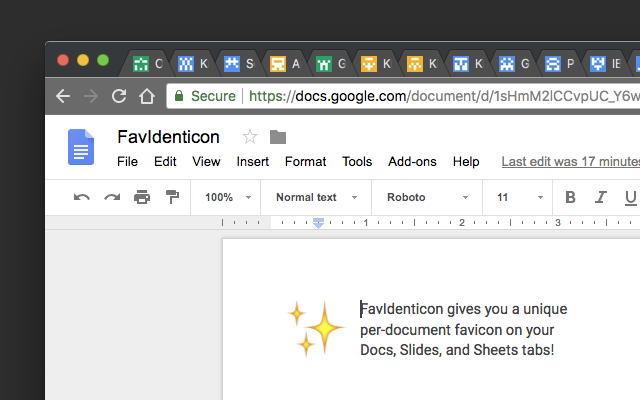This screenshot has width=640, height=400.
Task: Reload the page with the refresh icon
Action: pyautogui.click(x=119, y=96)
